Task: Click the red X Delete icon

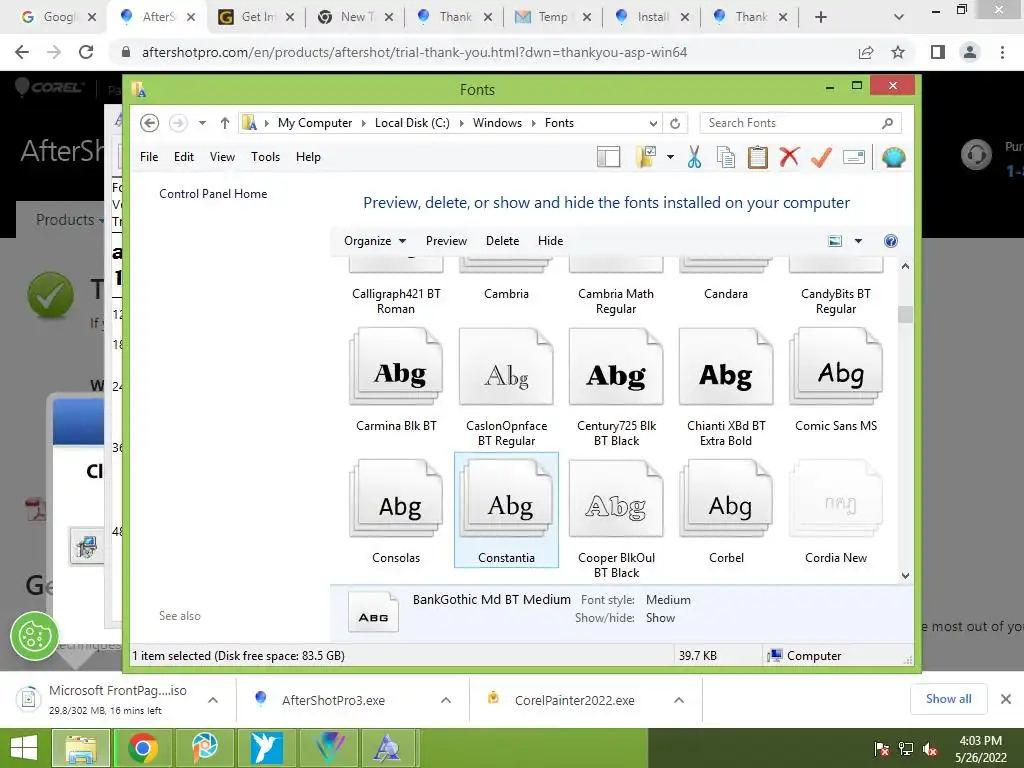Action: pyautogui.click(x=789, y=157)
